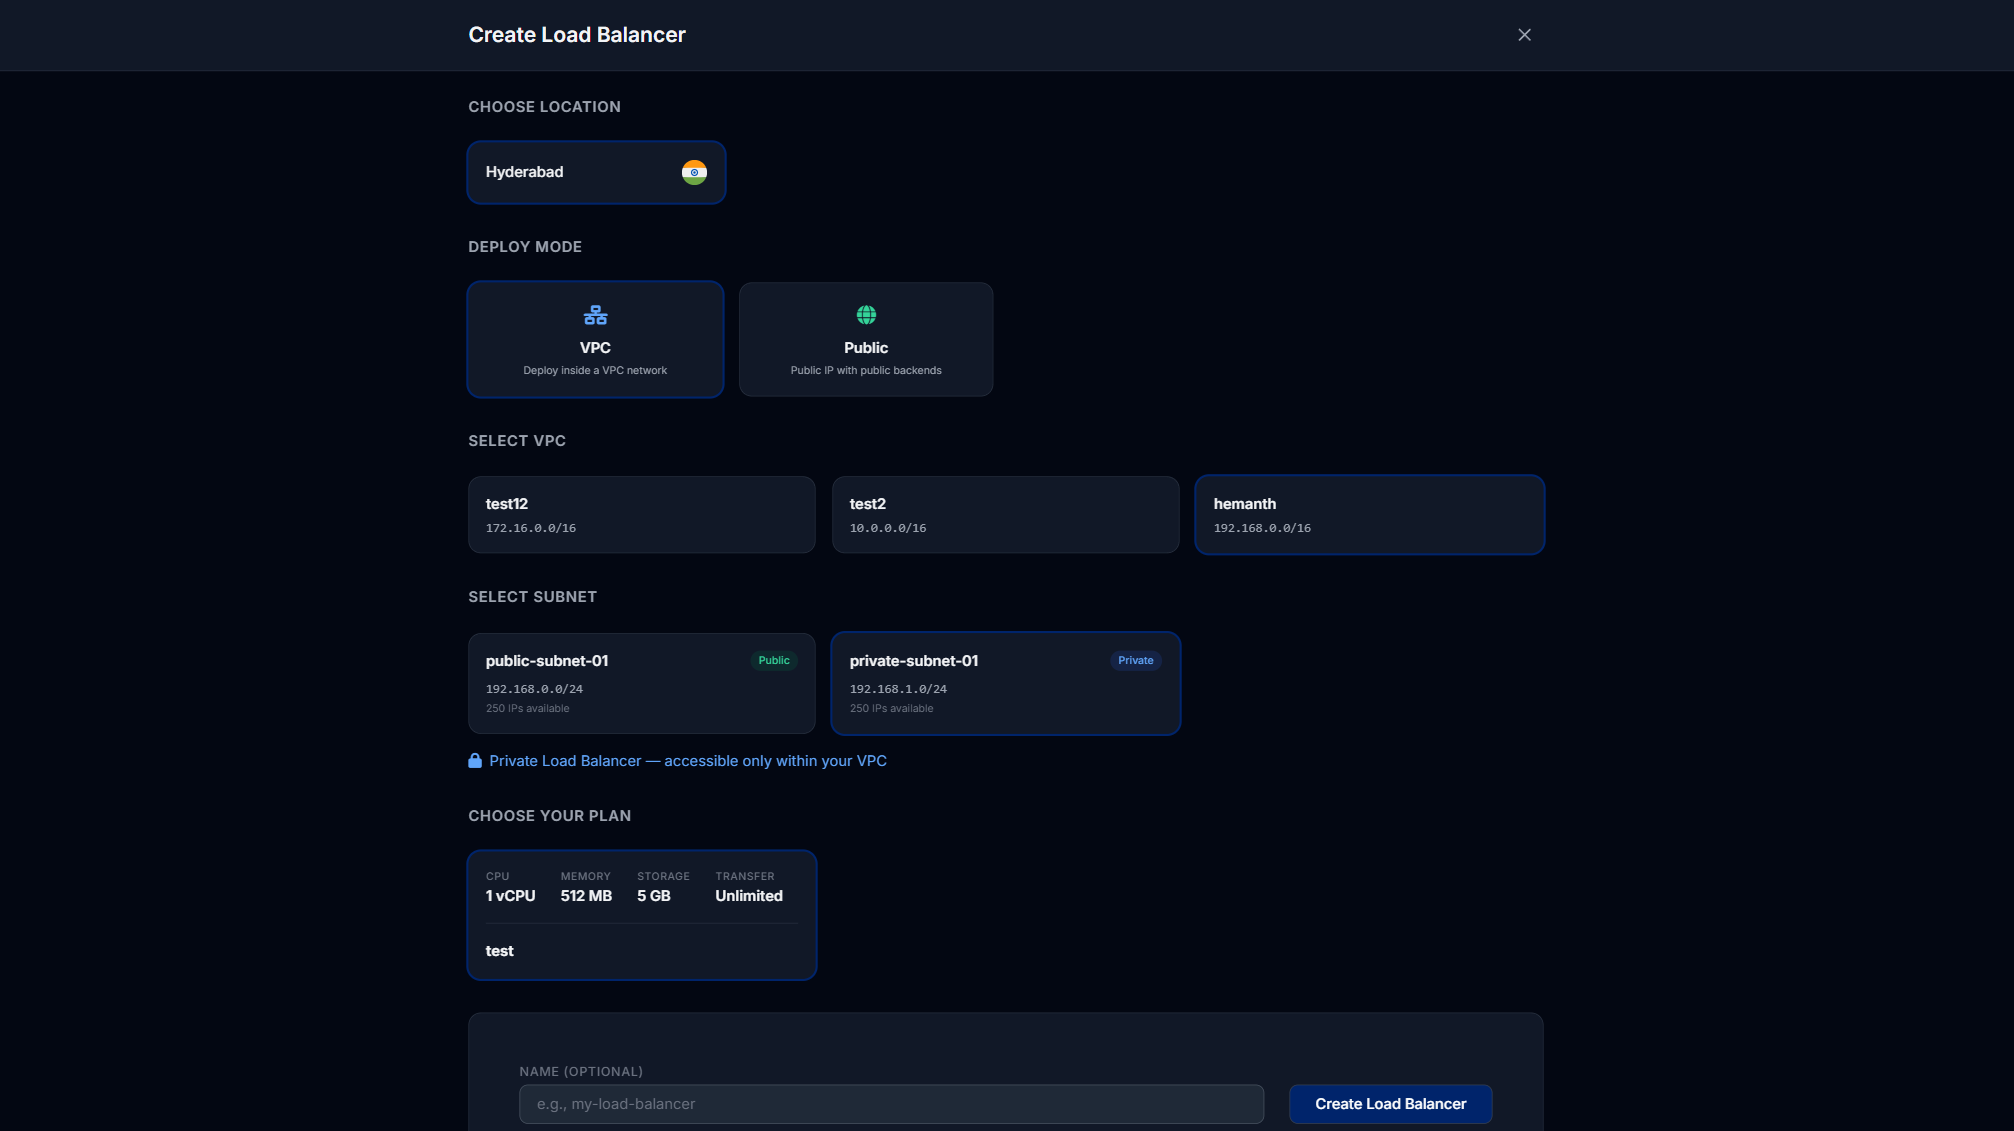Select the hemanth VPC

1369,514
